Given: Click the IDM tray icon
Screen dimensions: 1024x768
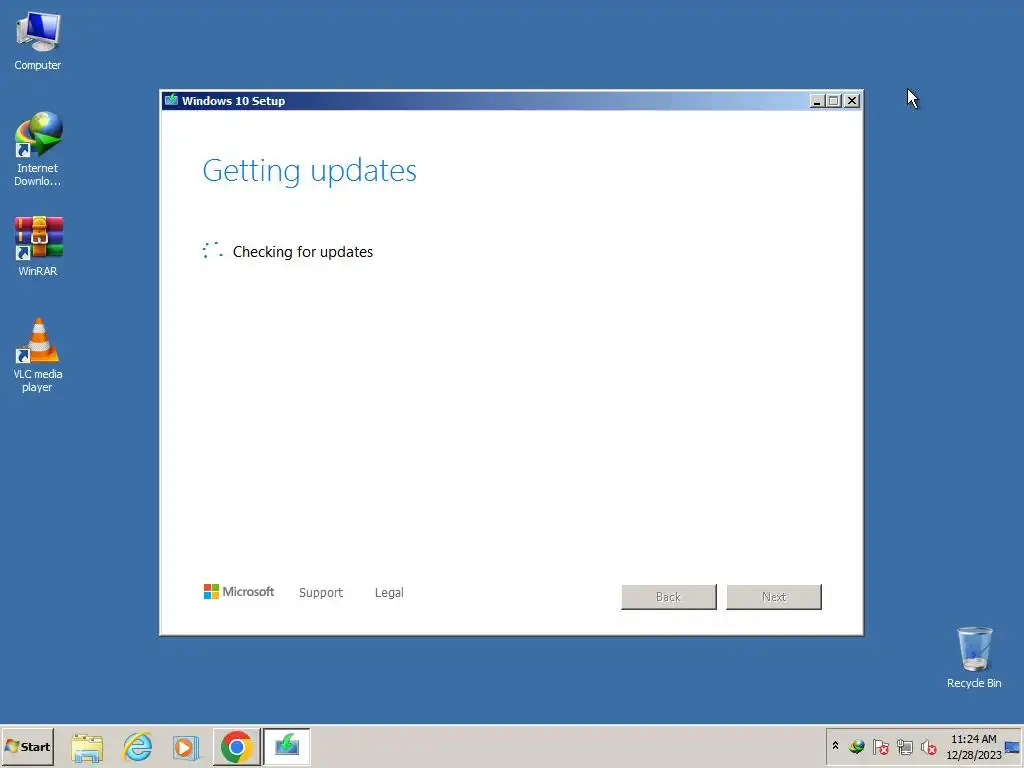Looking at the screenshot, I should [x=857, y=746].
